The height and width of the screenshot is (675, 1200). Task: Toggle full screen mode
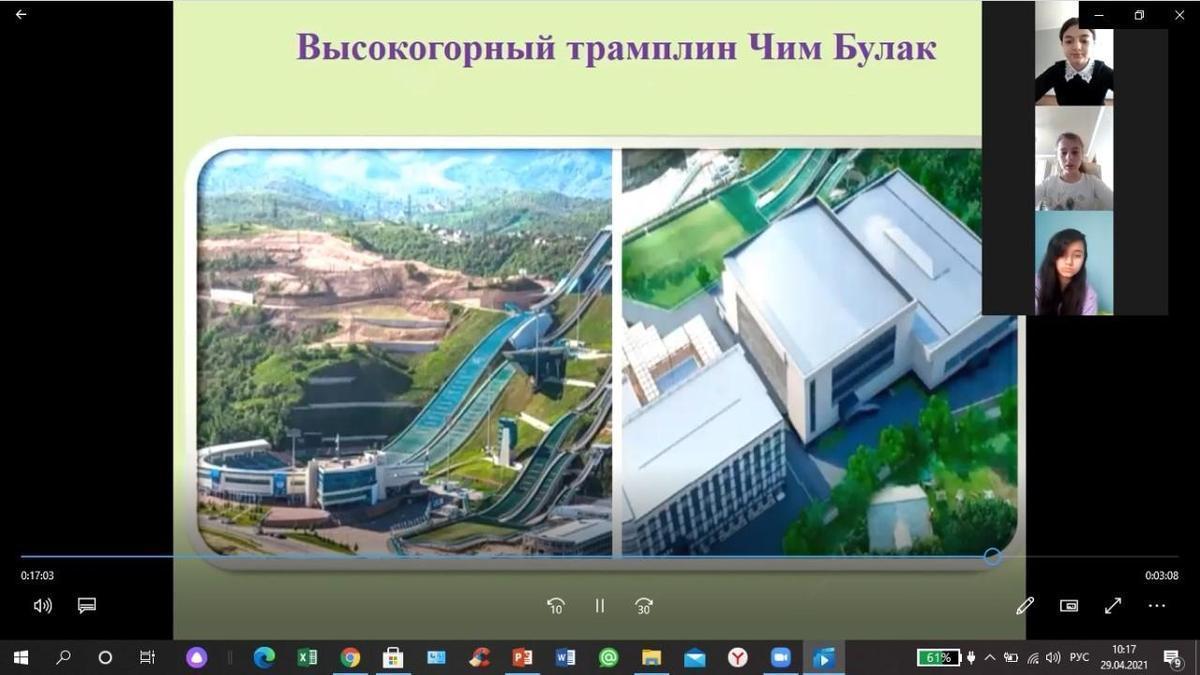click(x=1113, y=606)
